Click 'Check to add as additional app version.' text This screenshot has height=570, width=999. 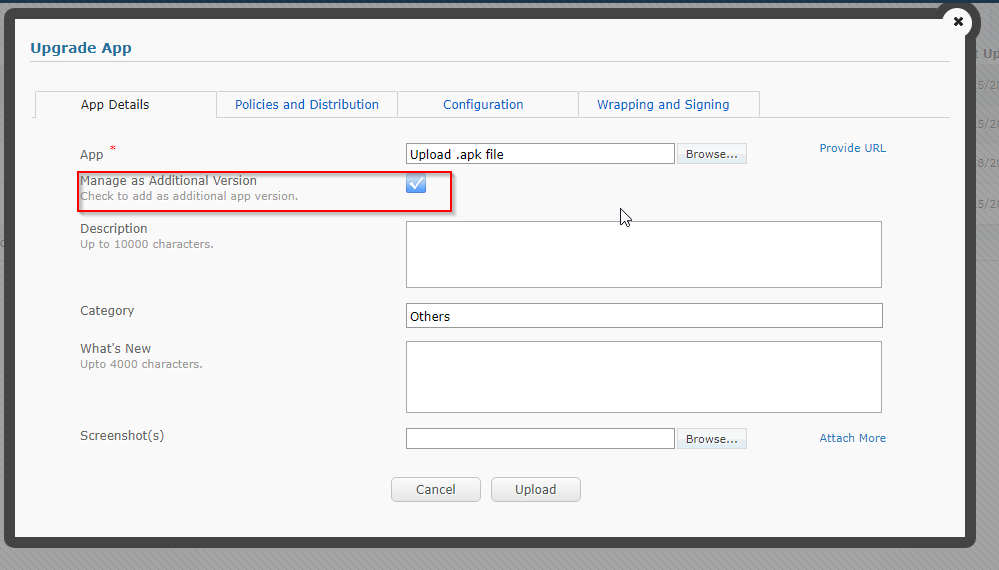pyautogui.click(x=189, y=196)
